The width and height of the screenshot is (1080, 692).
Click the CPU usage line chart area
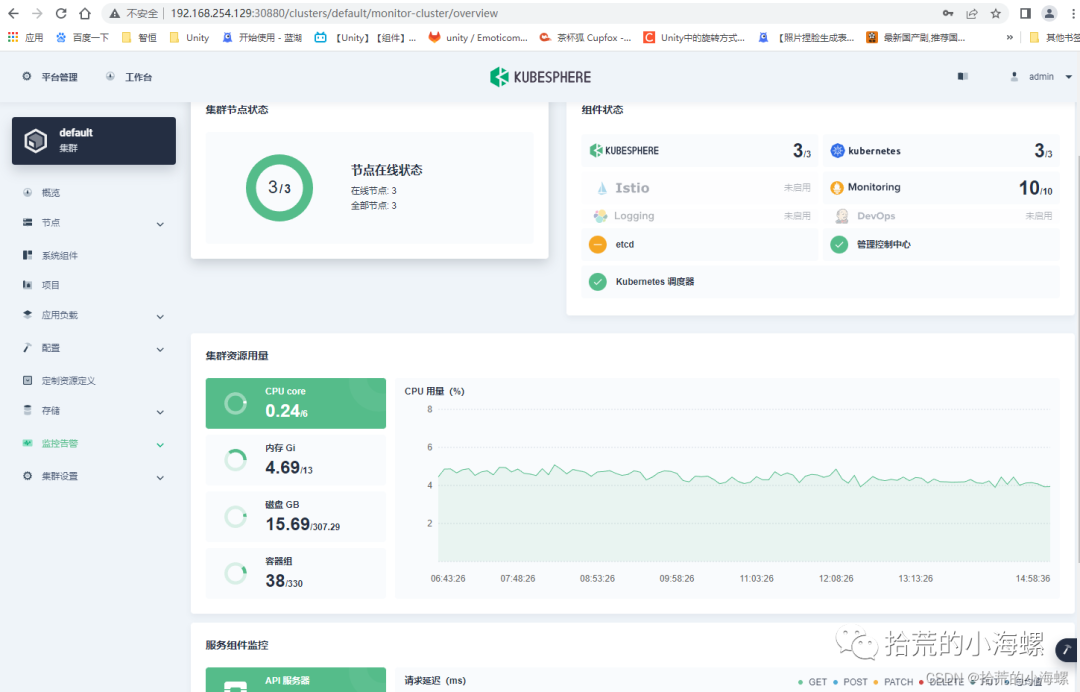click(744, 485)
